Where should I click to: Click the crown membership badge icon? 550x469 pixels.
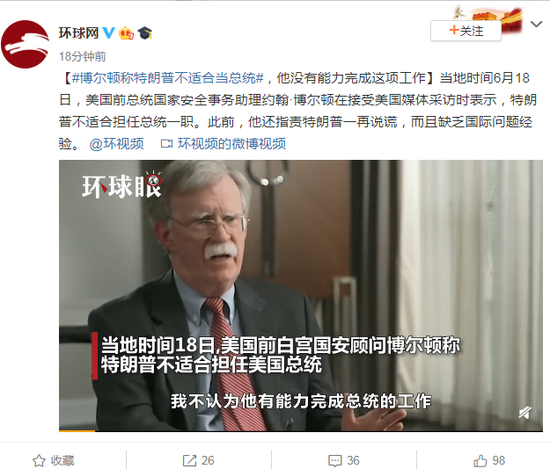point(126,33)
